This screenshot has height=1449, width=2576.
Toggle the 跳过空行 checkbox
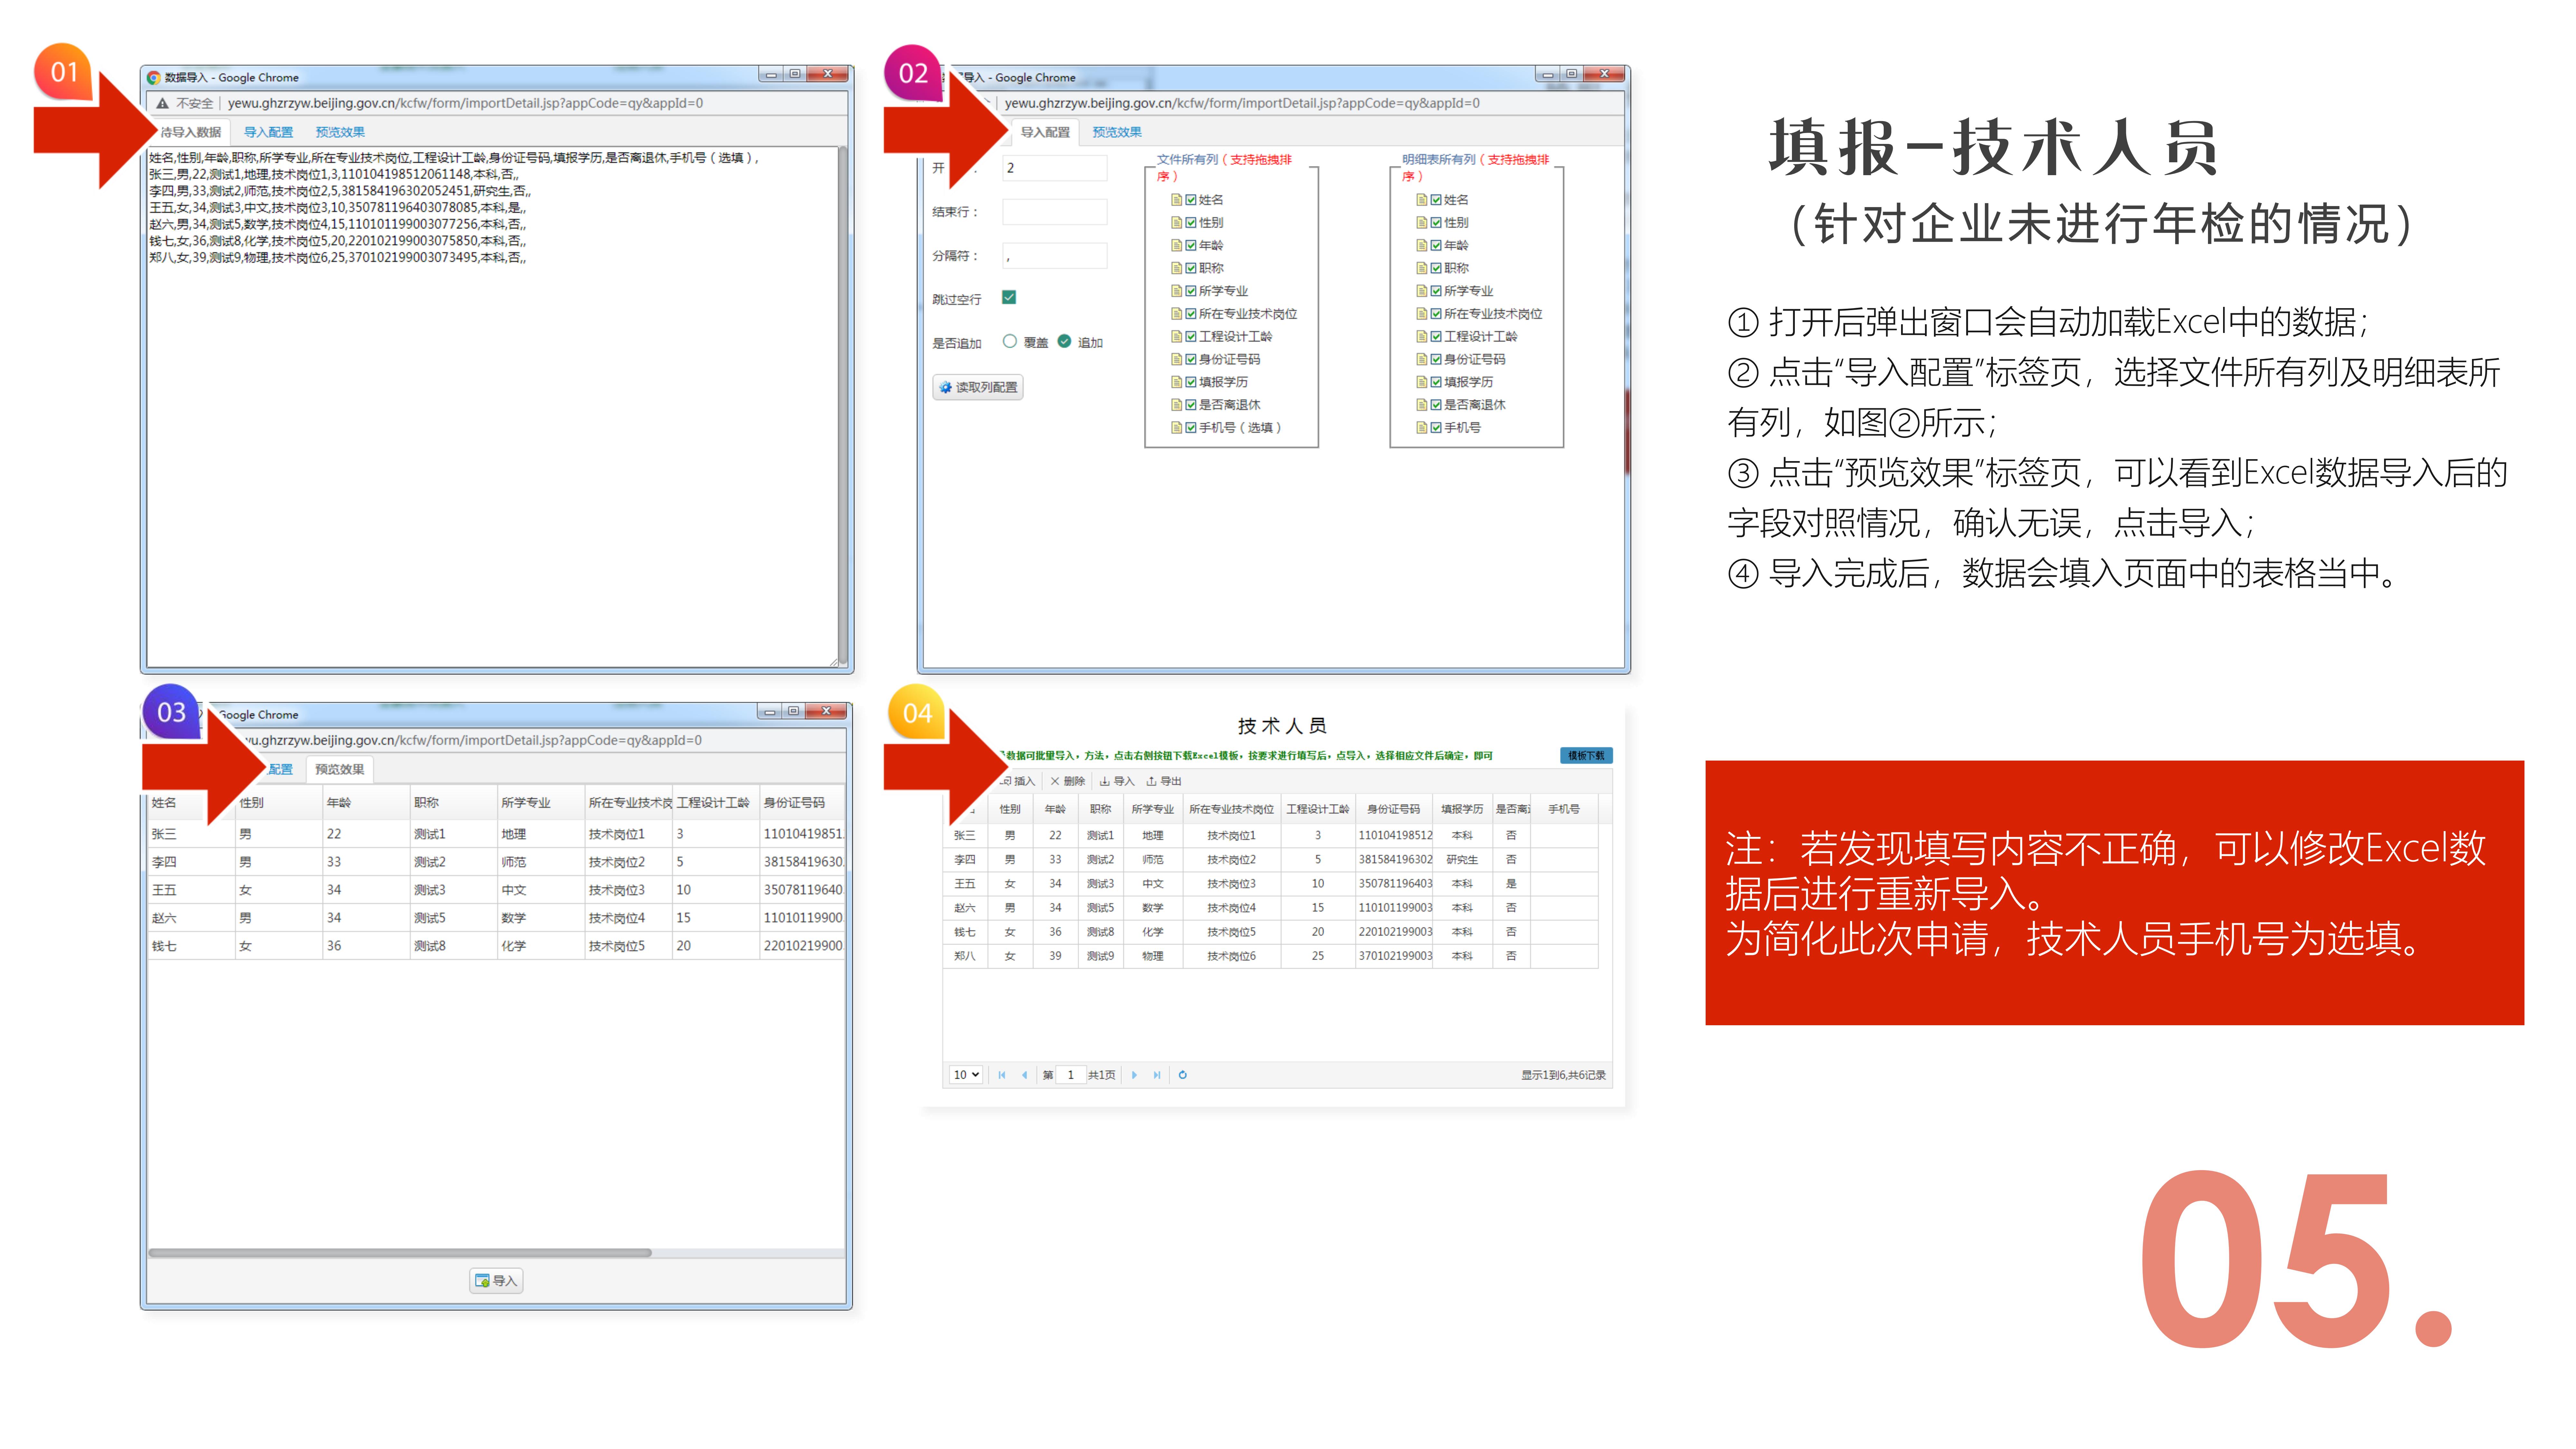[x=1009, y=297]
